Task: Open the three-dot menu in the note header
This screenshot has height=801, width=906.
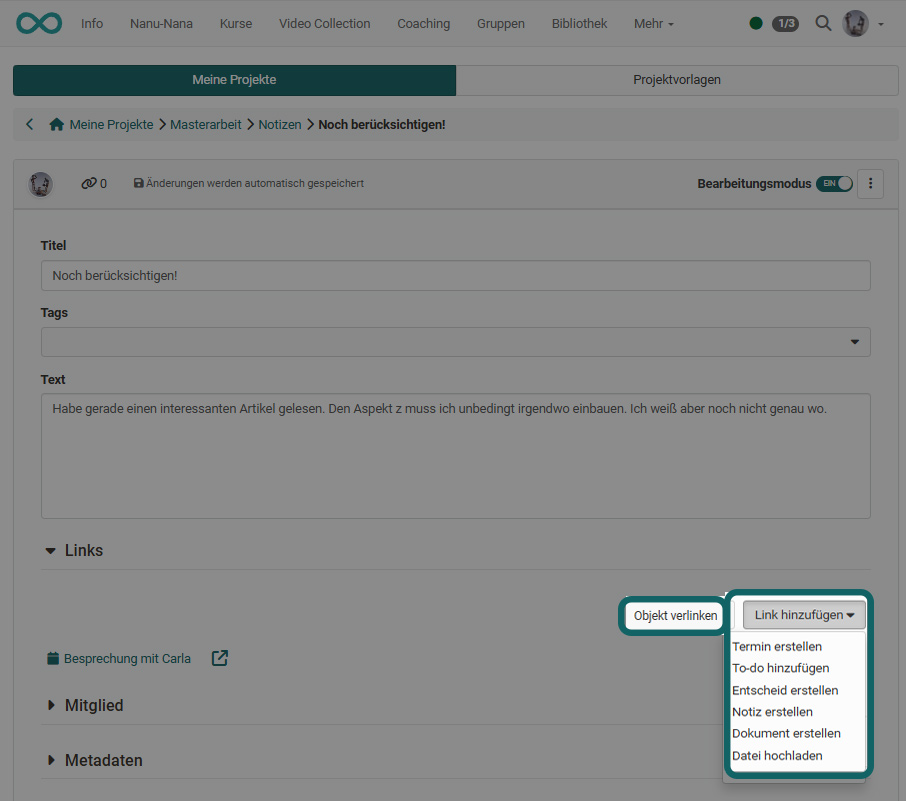Action: click(870, 184)
